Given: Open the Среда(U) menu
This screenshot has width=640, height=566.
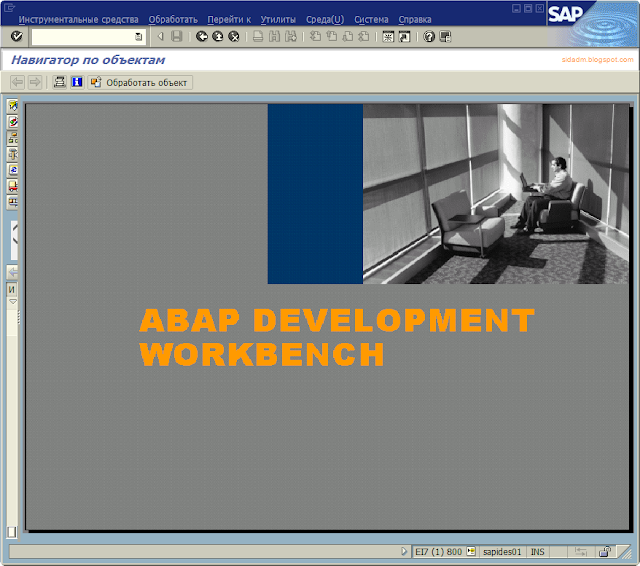Looking at the screenshot, I should coord(325,19).
